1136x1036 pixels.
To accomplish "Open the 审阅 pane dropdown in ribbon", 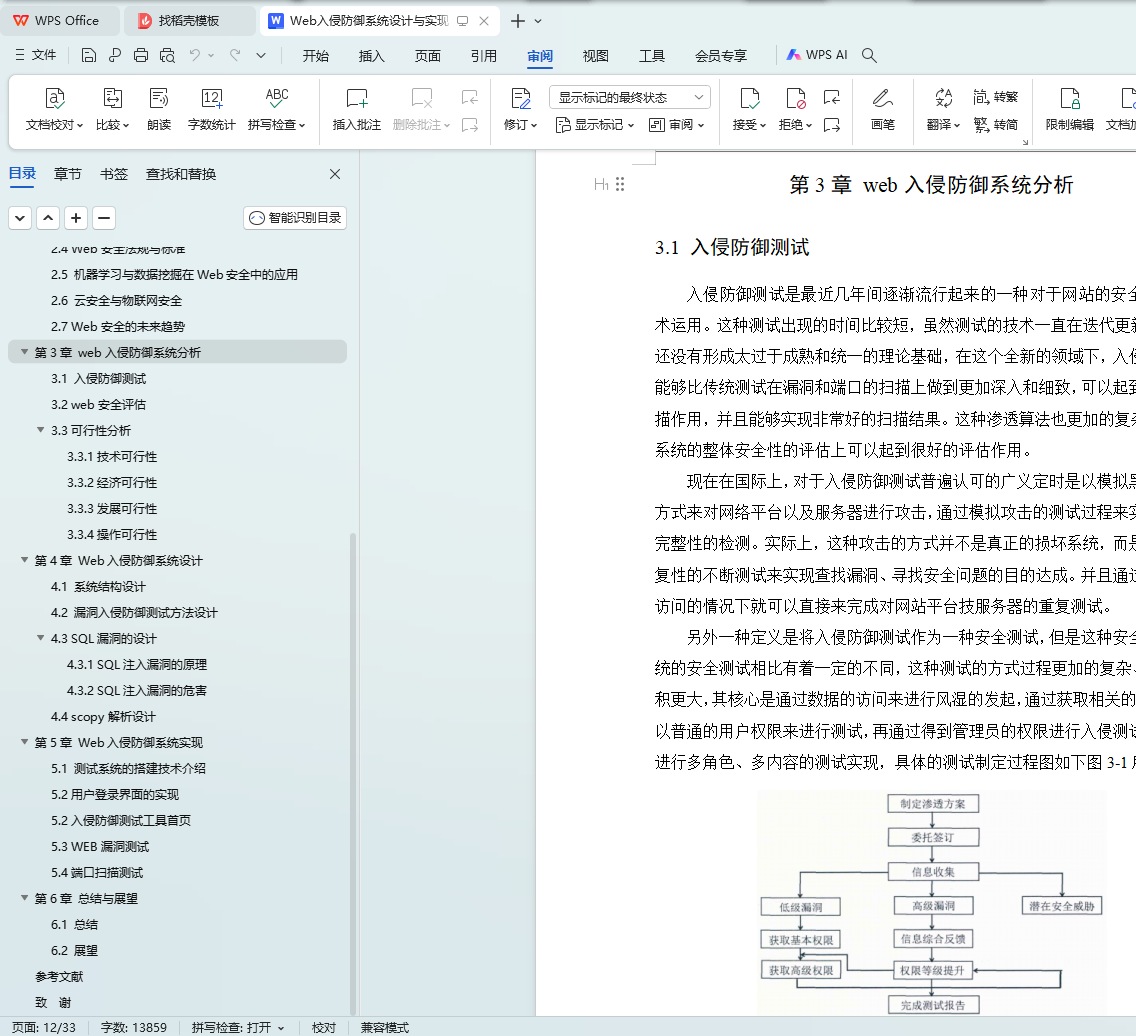I will coord(677,125).
